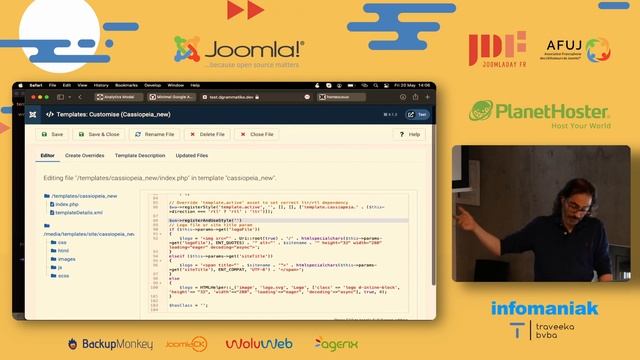The height and width of the screenshot is (360, 640).
Task: Click the reader icon in the address bar
Action: click(307, 97)
